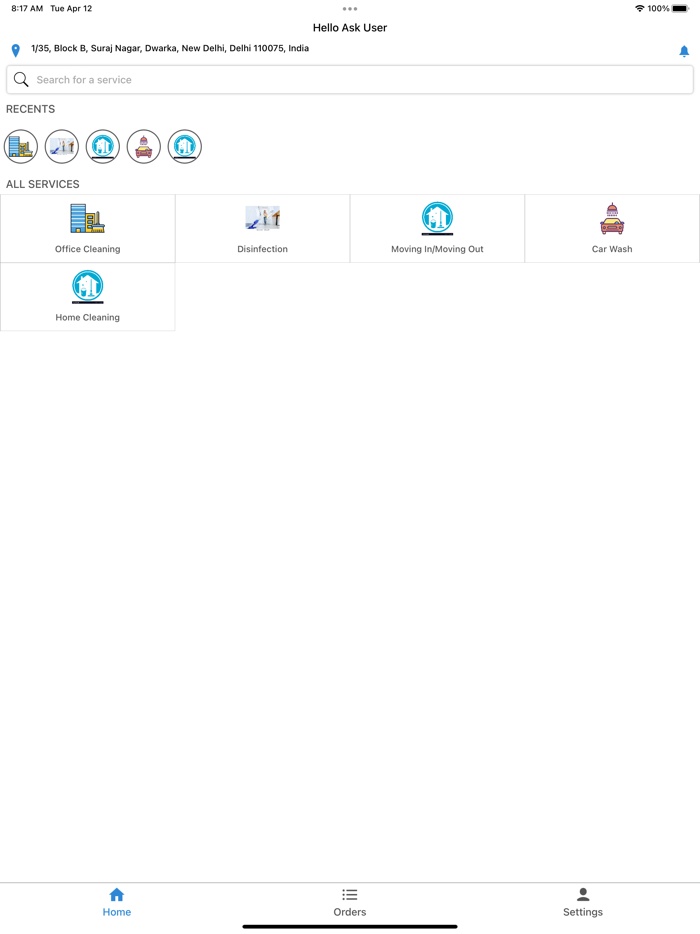
Task: Tap the 'Moving In/Moving Out' label
Action: click(x=437, y=249)
